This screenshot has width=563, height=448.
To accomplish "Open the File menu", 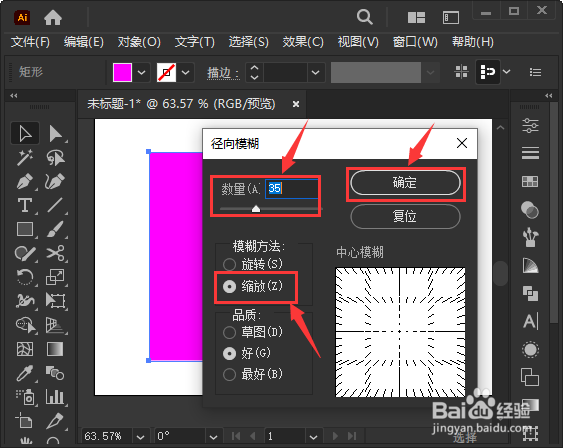I will click(x=30, y=42).
